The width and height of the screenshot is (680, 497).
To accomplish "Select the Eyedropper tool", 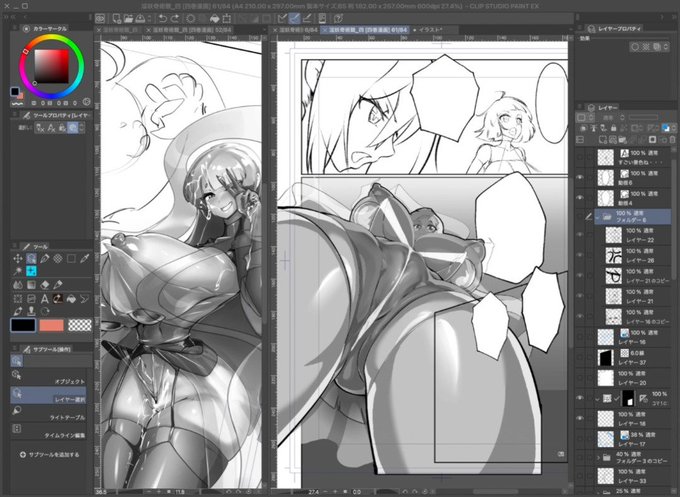I will 85,259.
